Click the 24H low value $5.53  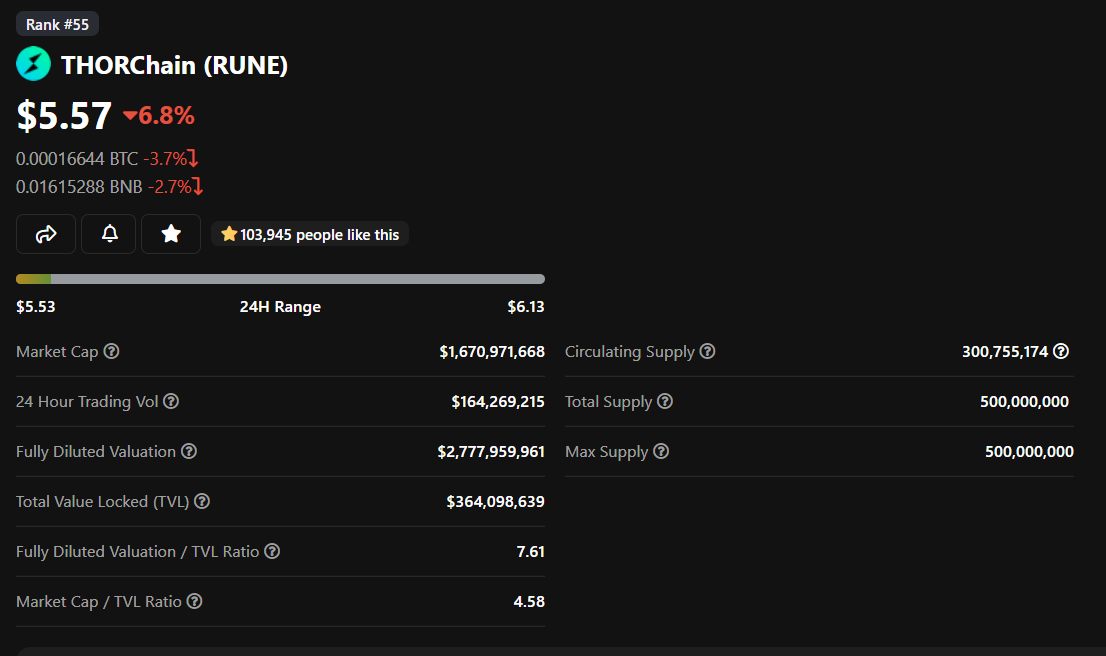[36, 307]
